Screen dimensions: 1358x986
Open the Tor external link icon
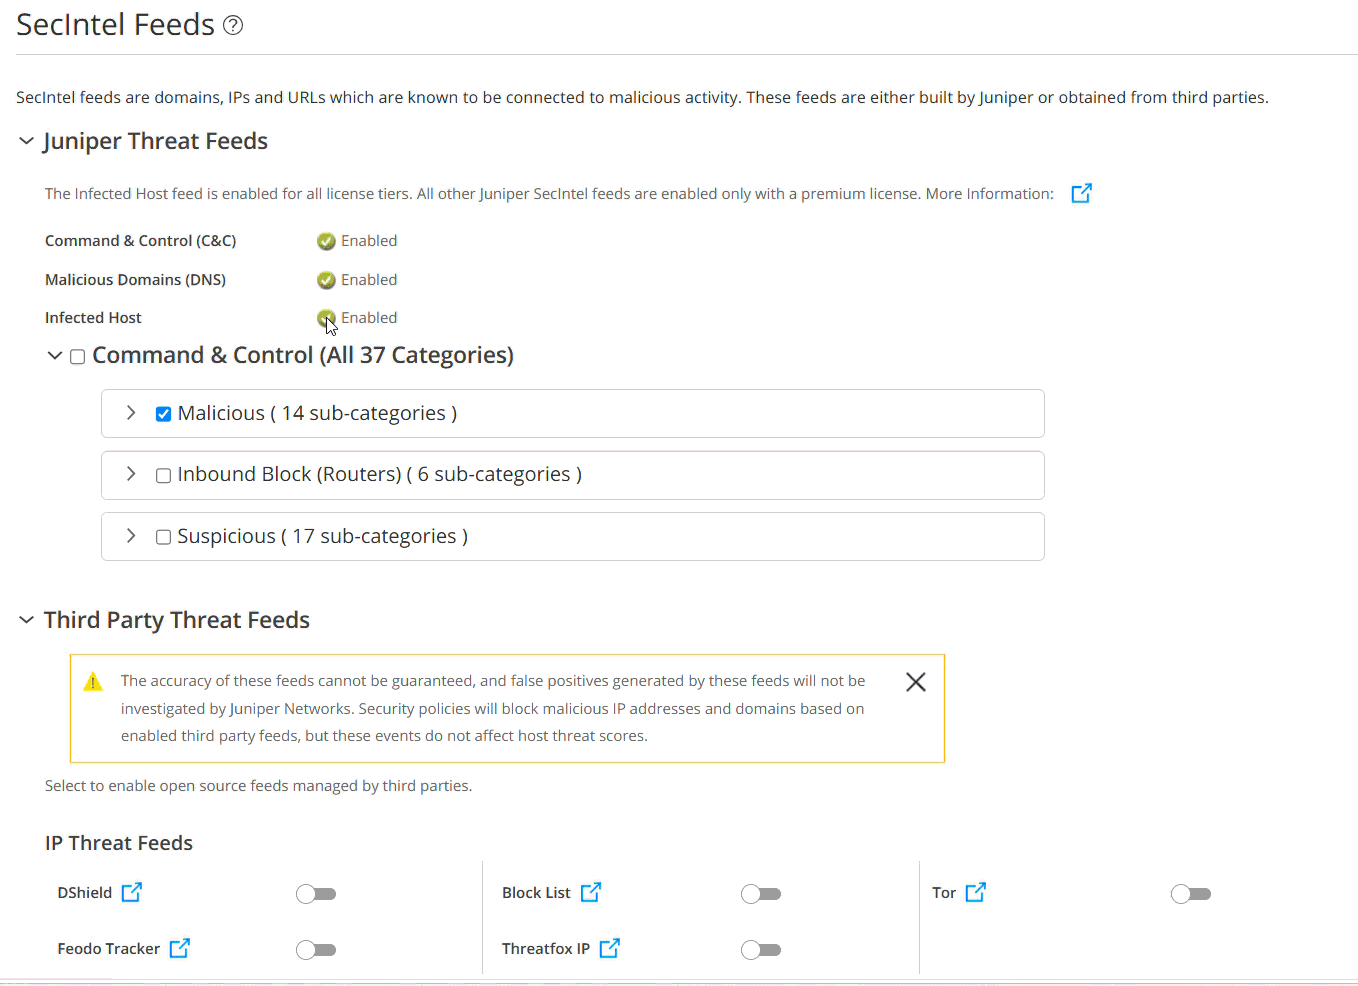click(x=976, y=892)
